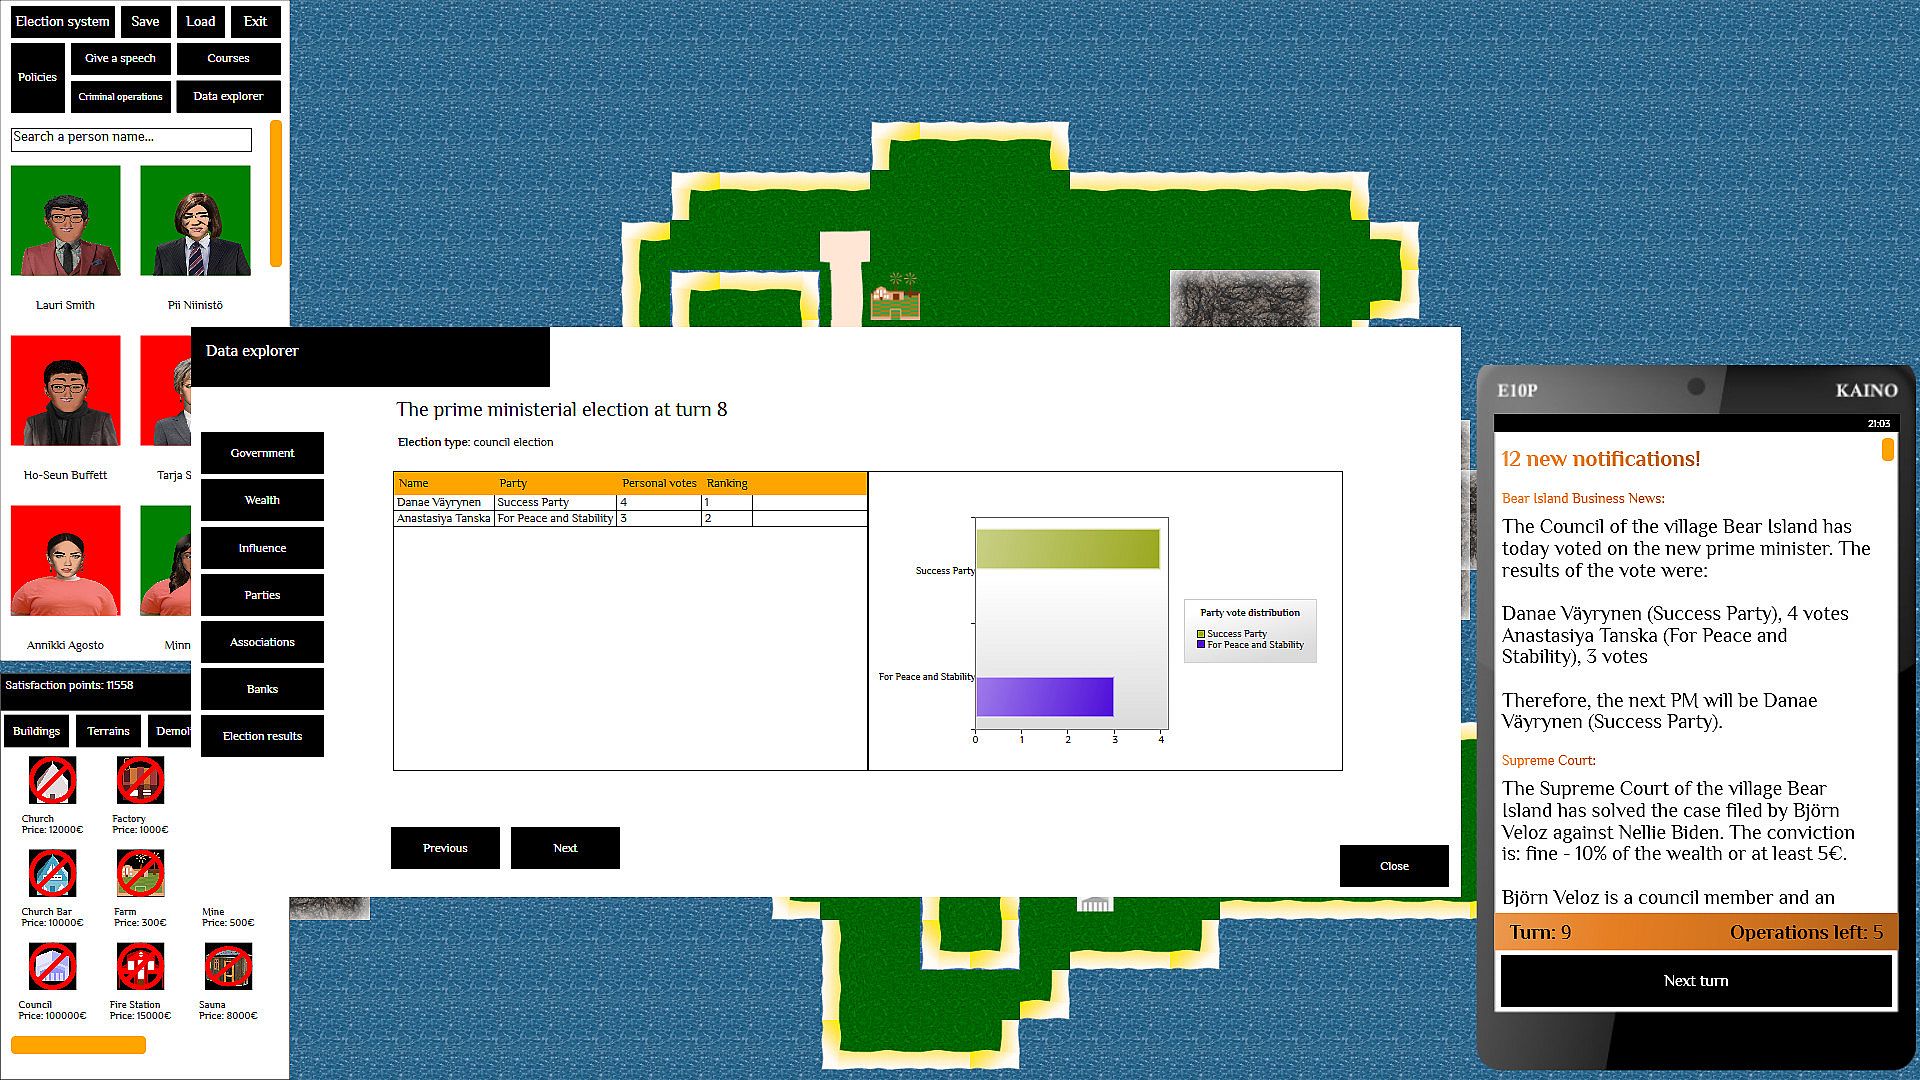Select Ho-Seun Buffett's portrait
Viewport: 1920px width, 1080px height.
[x=66, y=391]
